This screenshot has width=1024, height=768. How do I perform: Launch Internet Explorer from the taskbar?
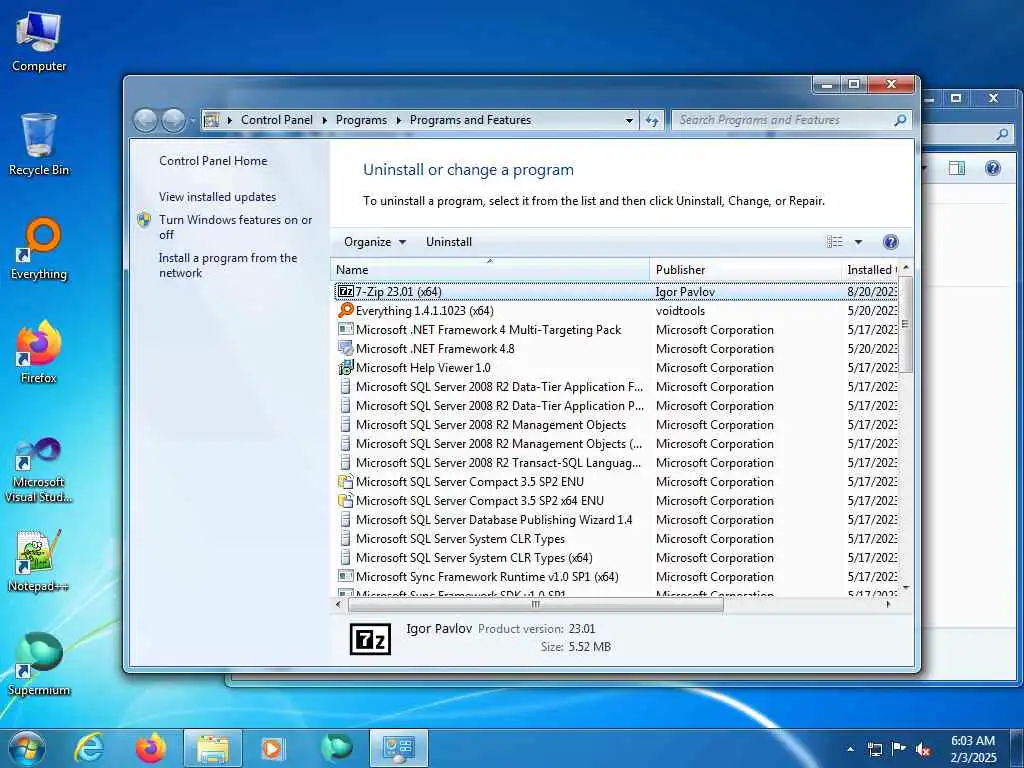coord(89,748)
